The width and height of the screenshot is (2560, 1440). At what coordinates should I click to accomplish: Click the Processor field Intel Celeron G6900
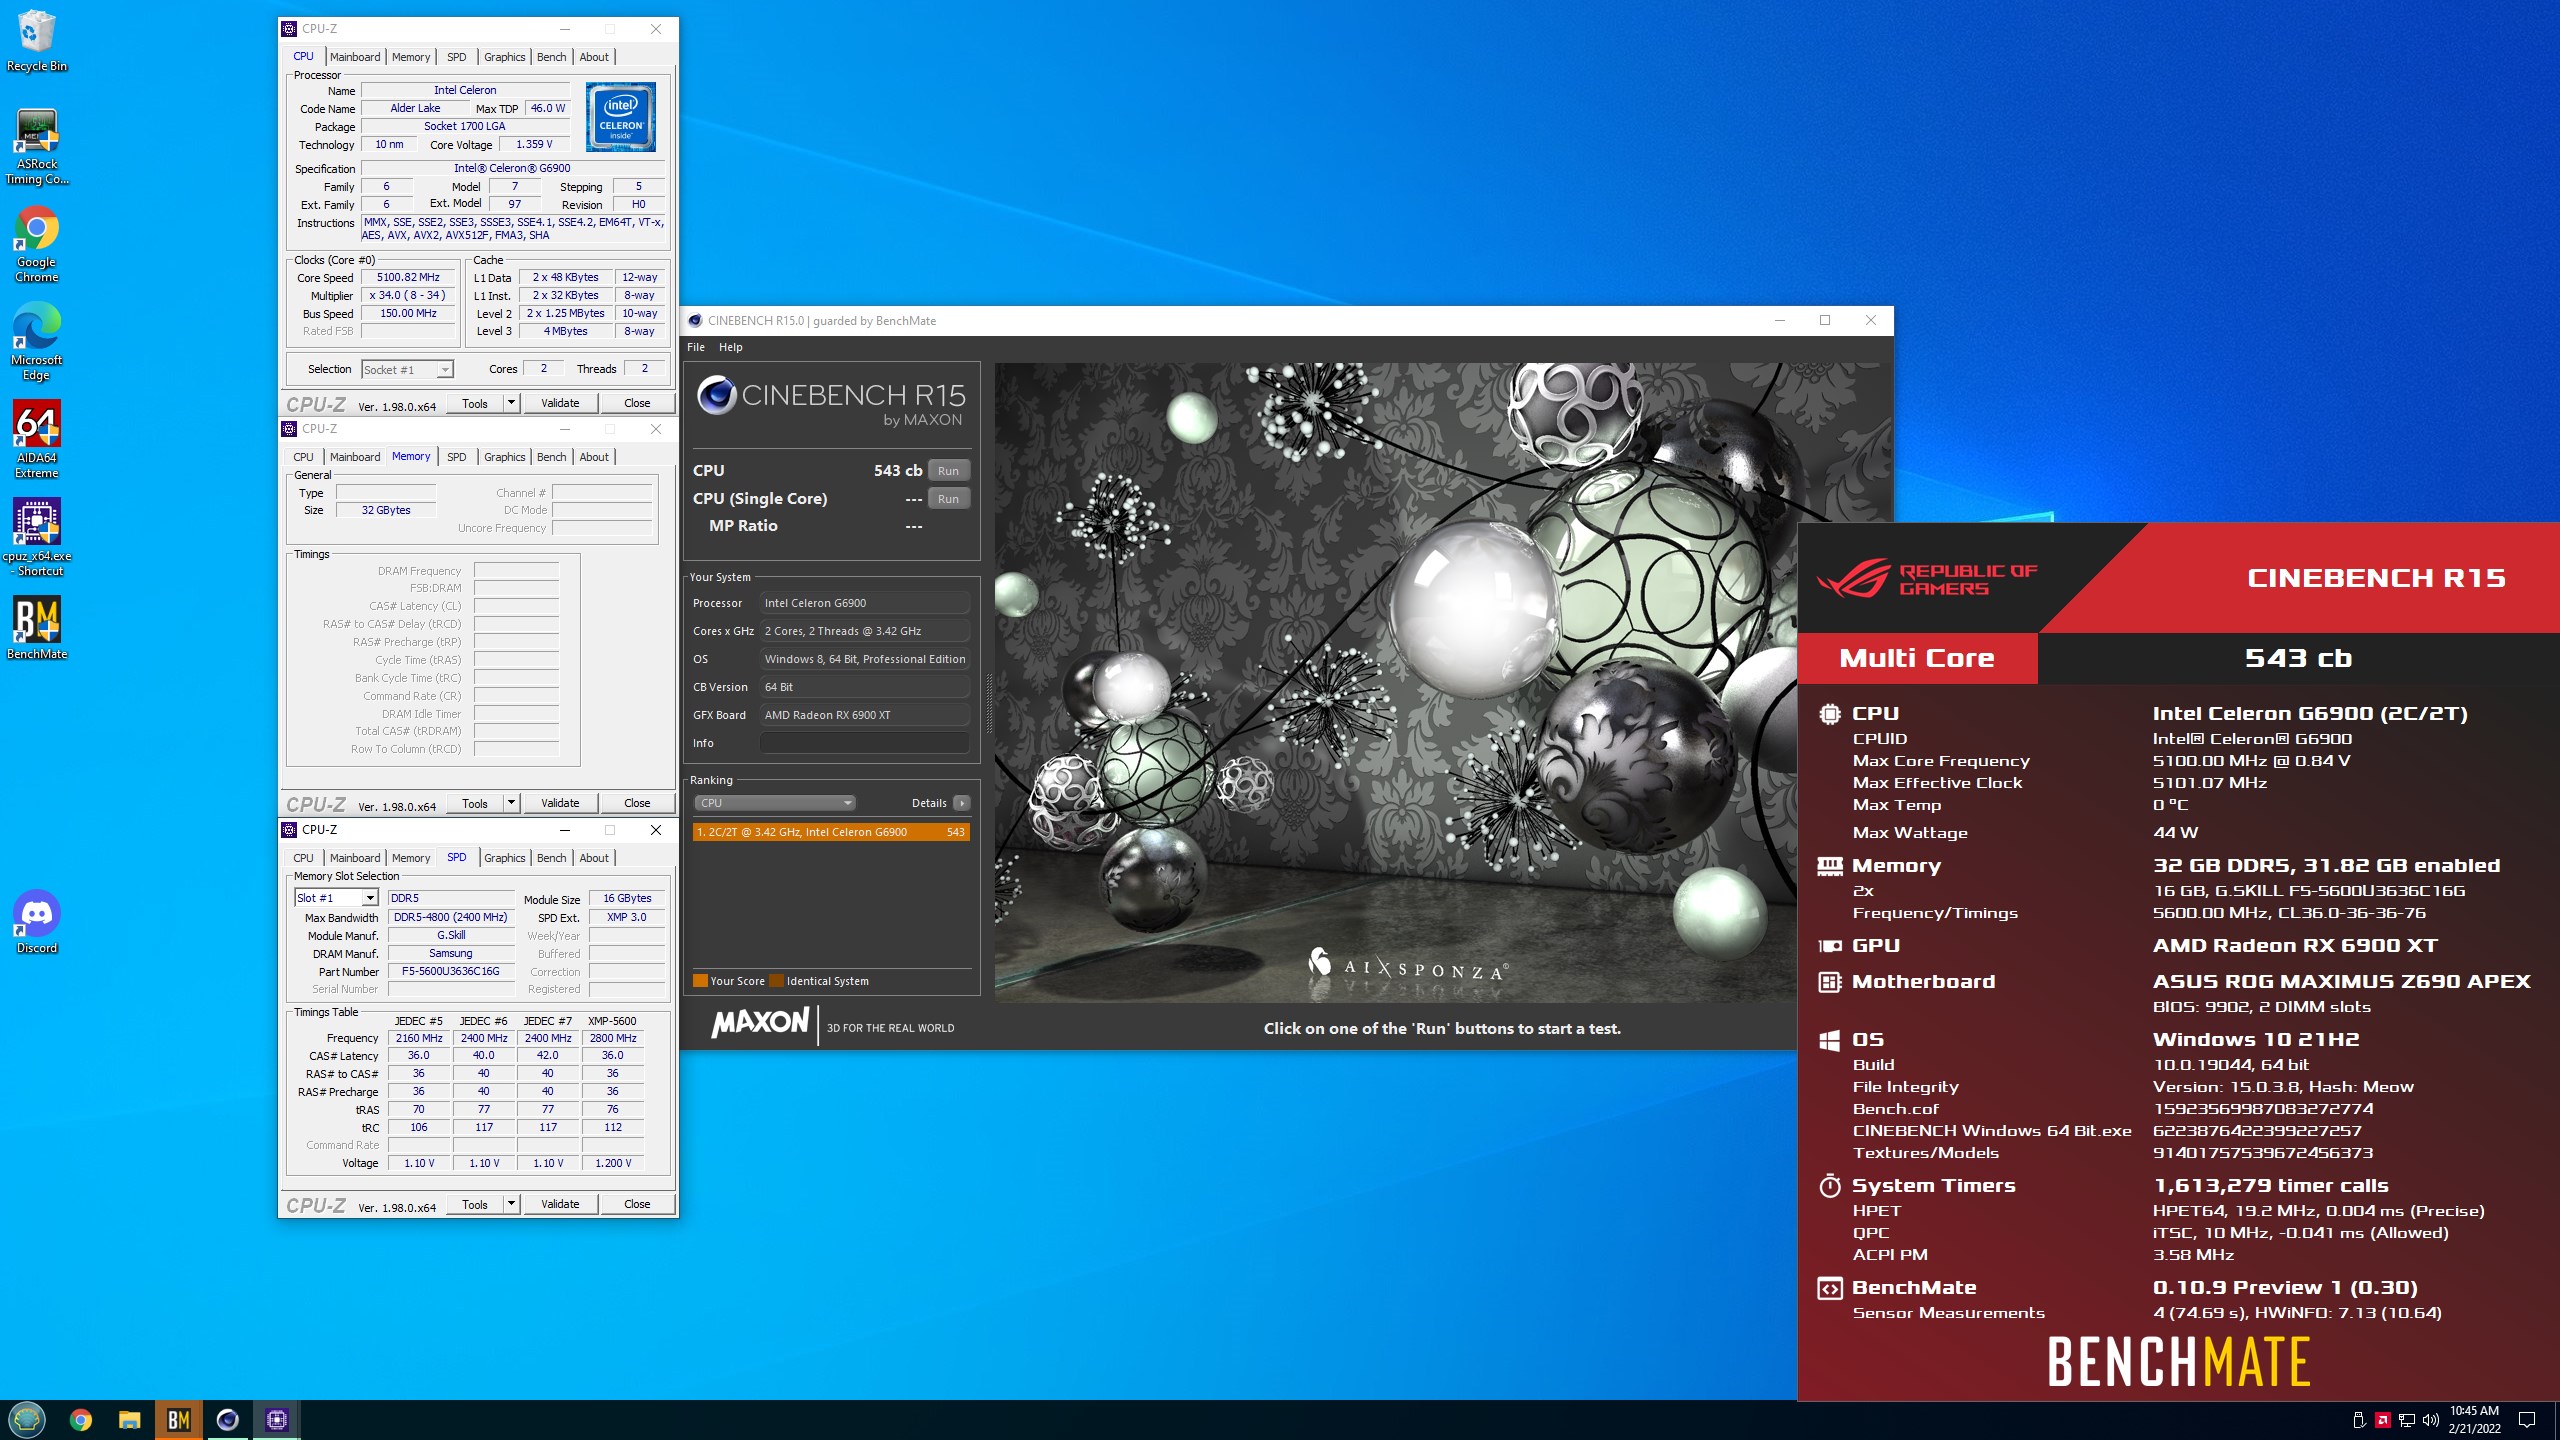click(x=864, y=603)
